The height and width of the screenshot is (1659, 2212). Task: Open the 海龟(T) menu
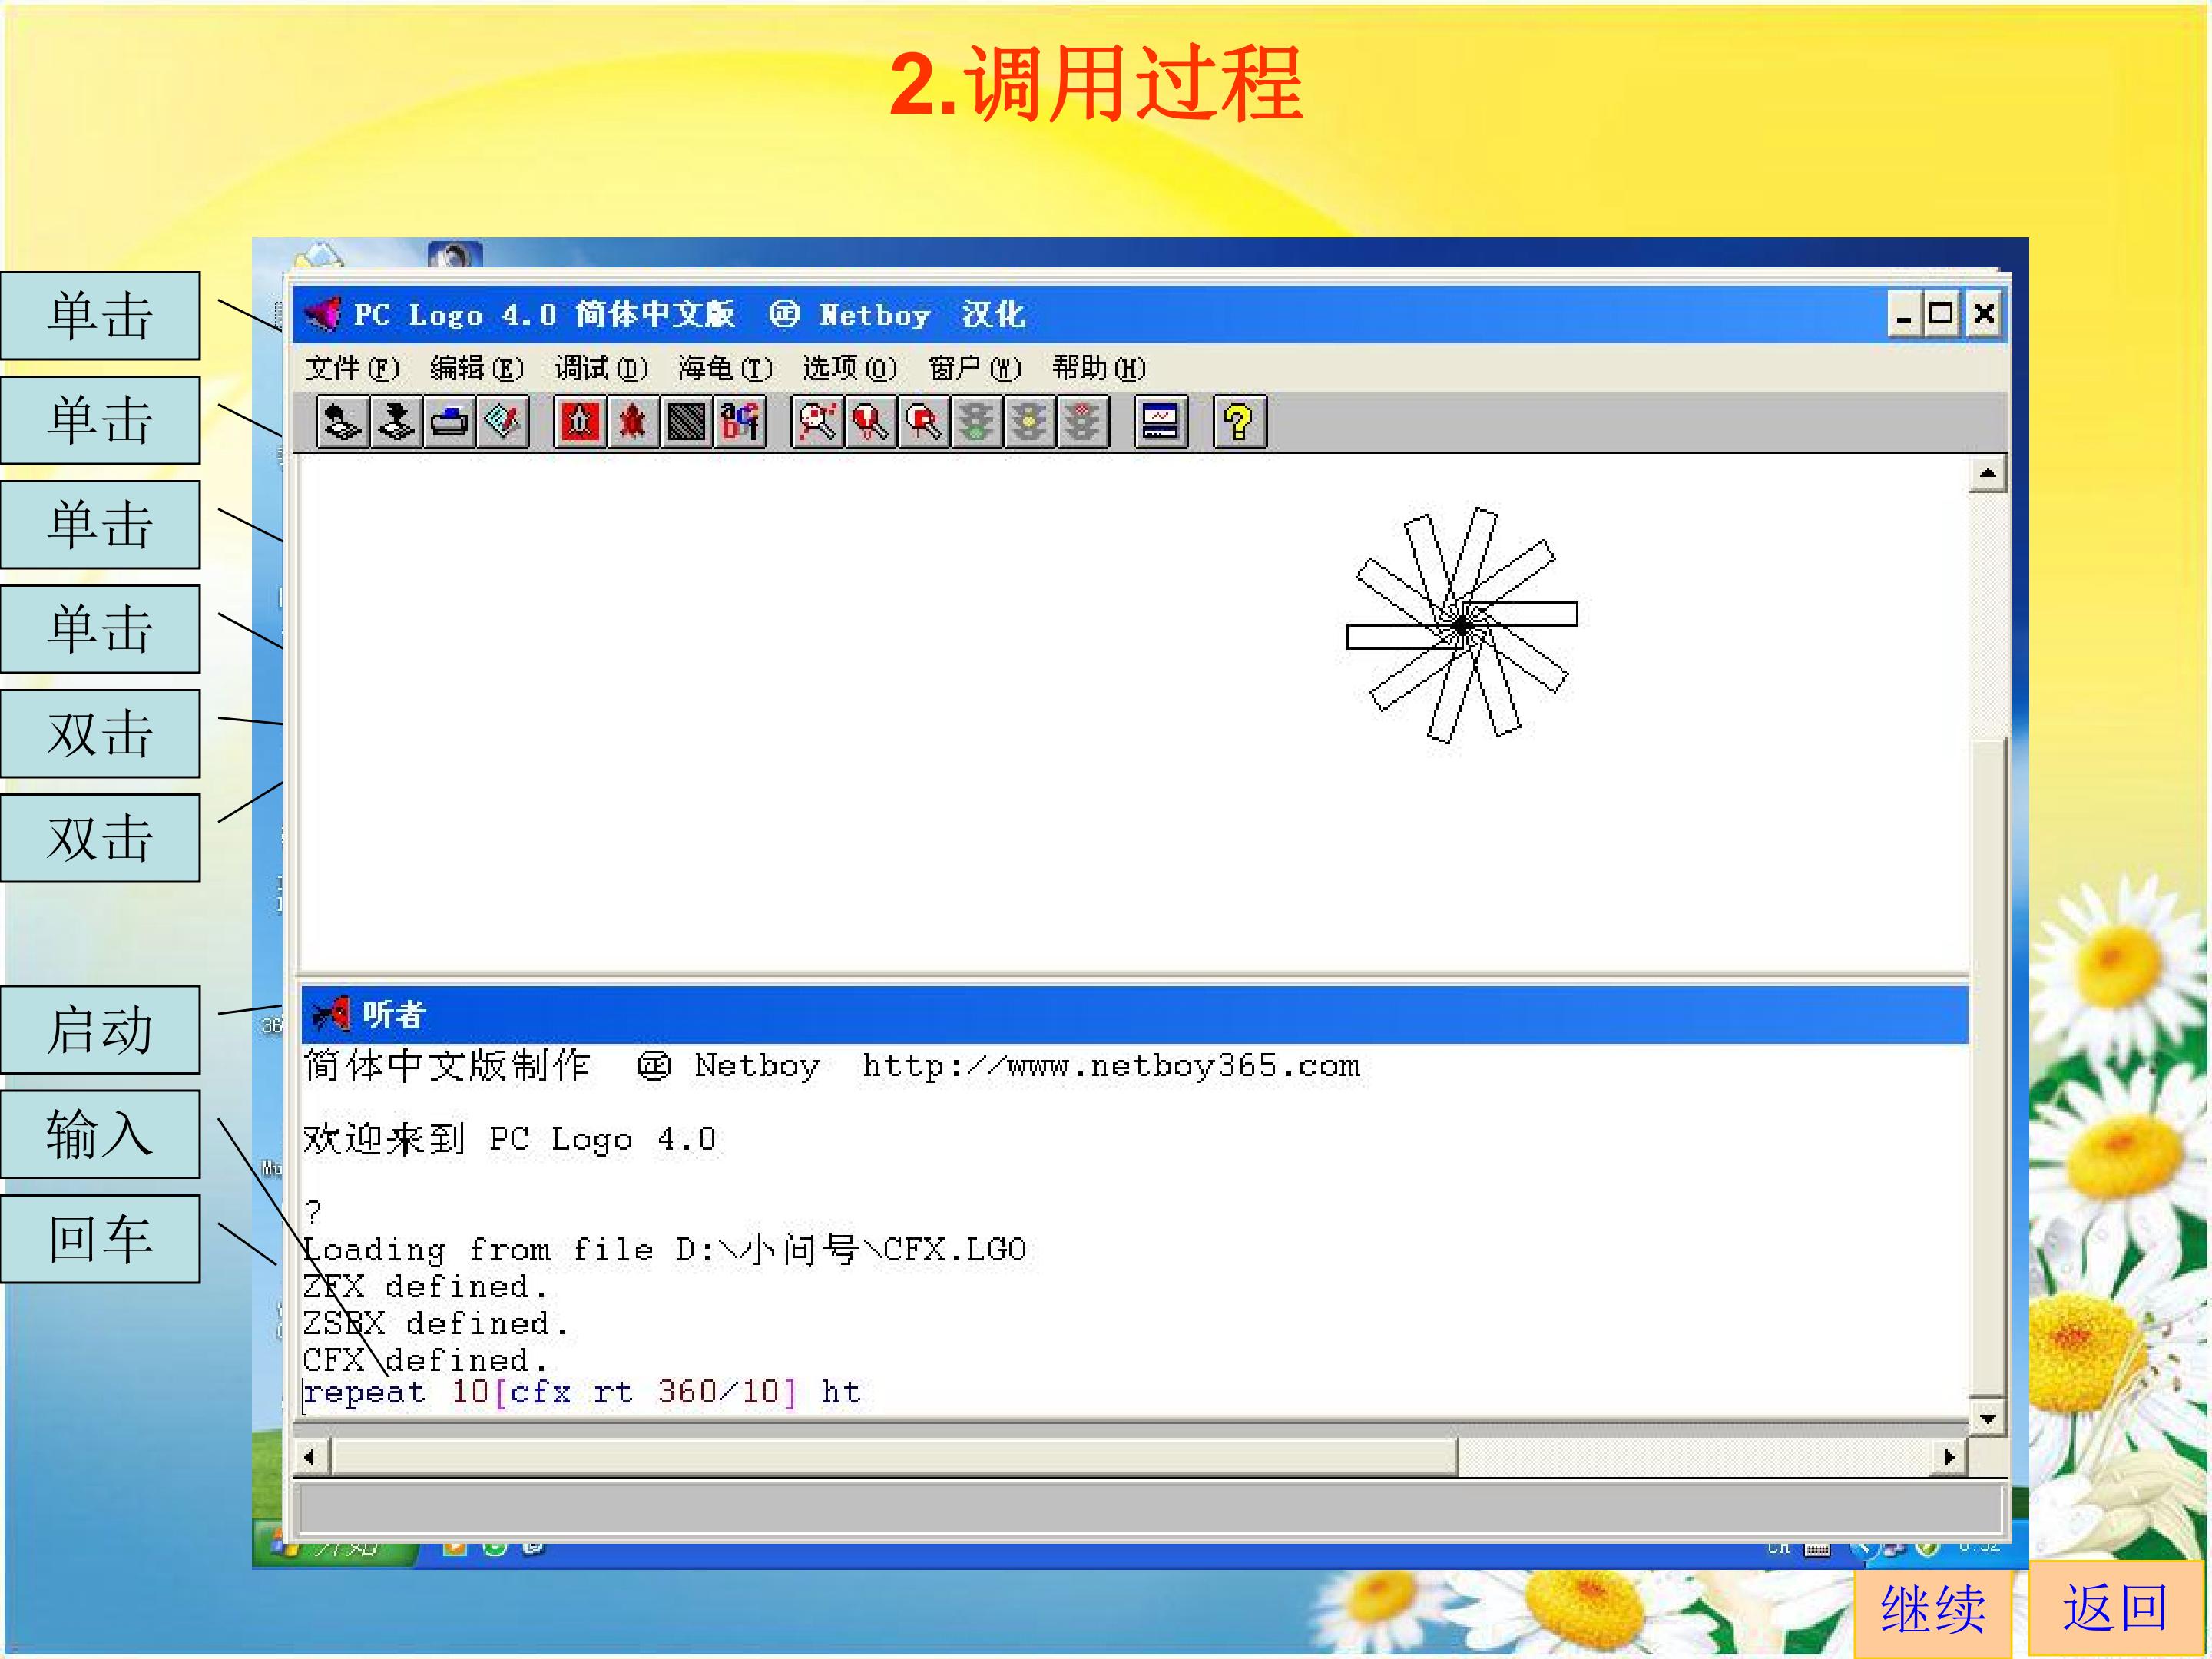[x=725, y=369]
